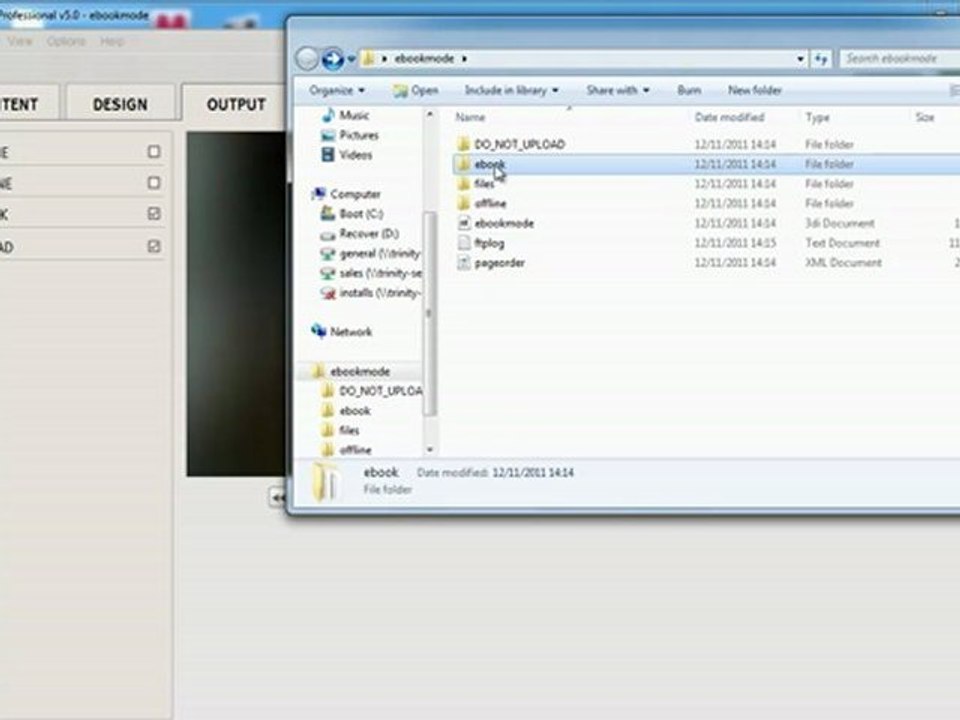This screenshot has height=720, width=960.
Task: Click ebook Date modified in details pane
Action: click(x=495, y=473)
